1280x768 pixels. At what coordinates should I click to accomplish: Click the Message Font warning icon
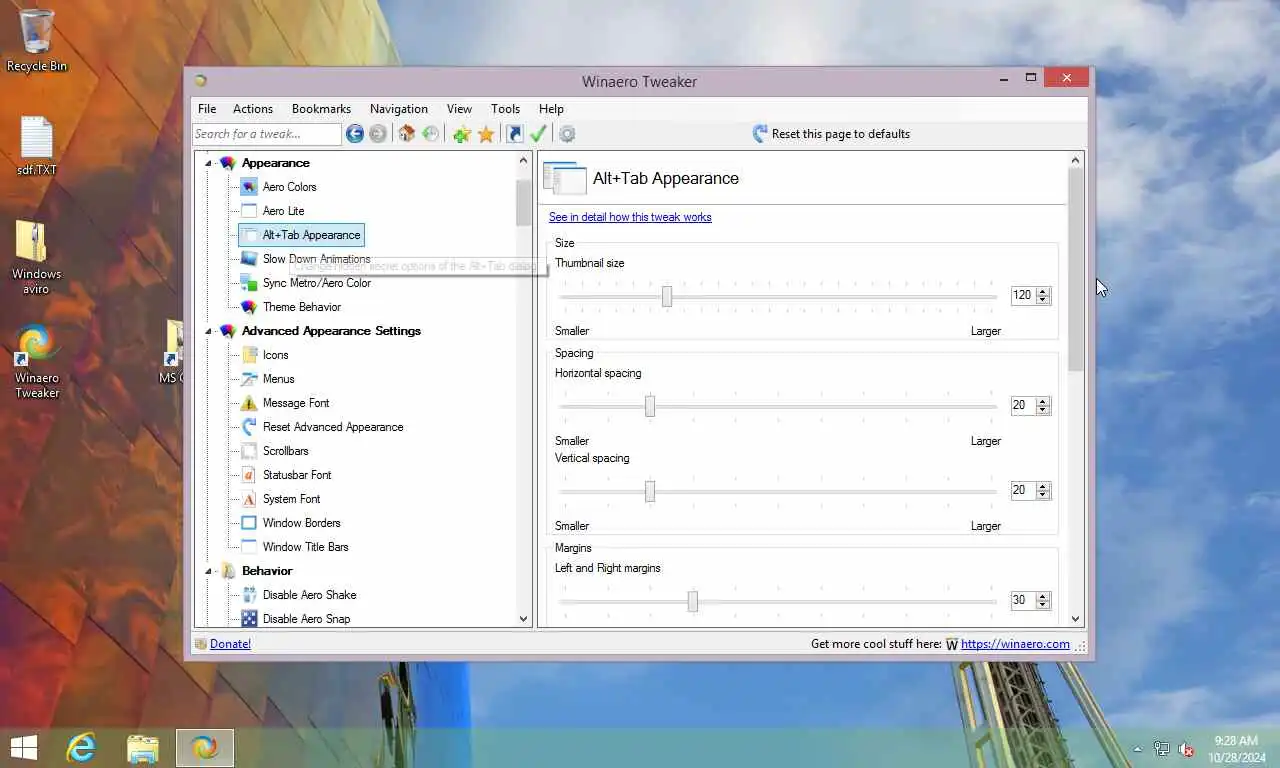point(249,403)
